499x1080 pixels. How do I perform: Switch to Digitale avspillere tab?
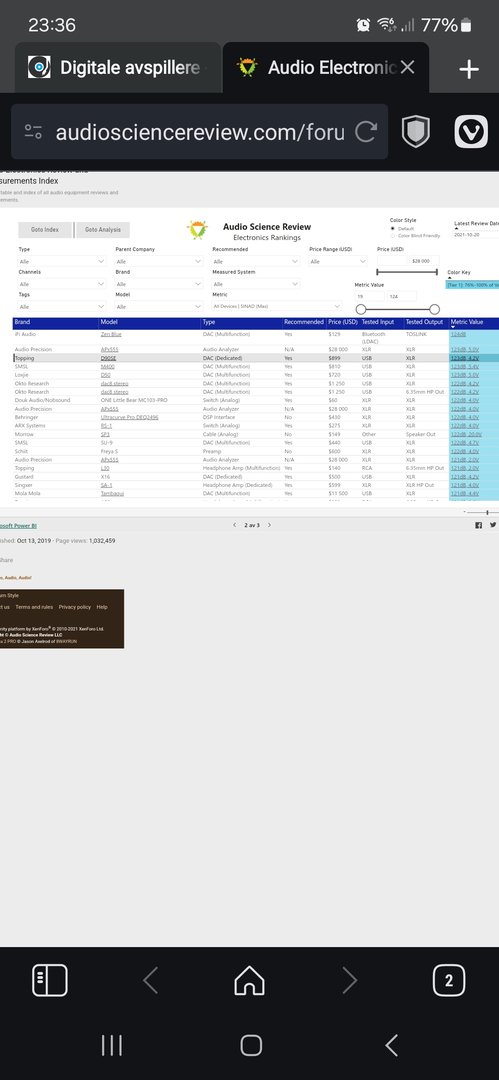(x=117, y=68)
